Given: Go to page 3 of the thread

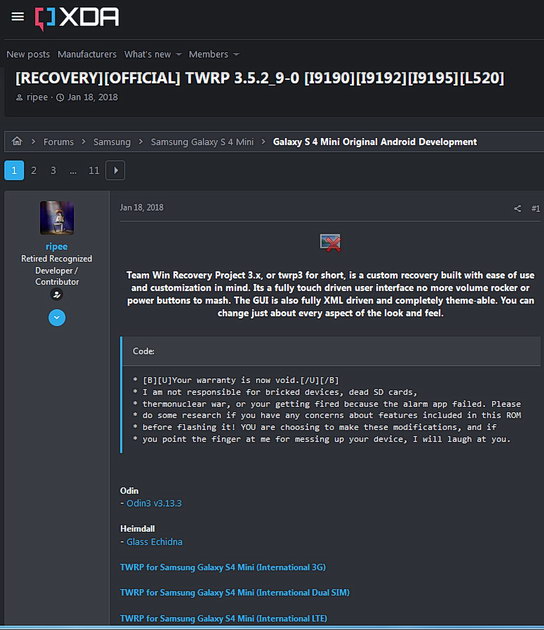Looking at the screenshot, I should pyautogui.click(x=53, y=170).
